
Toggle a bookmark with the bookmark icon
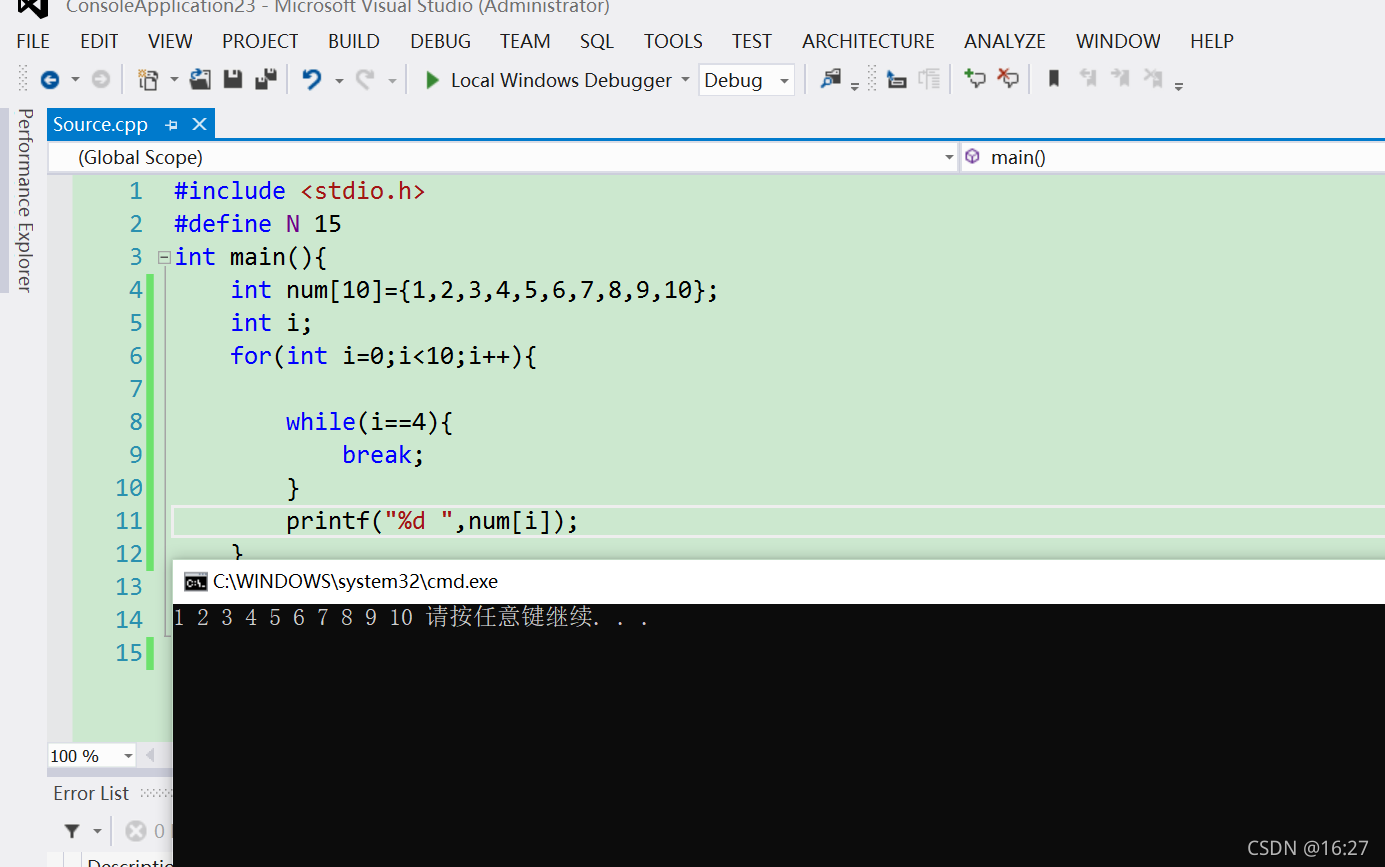click(x=1053, y=79)
